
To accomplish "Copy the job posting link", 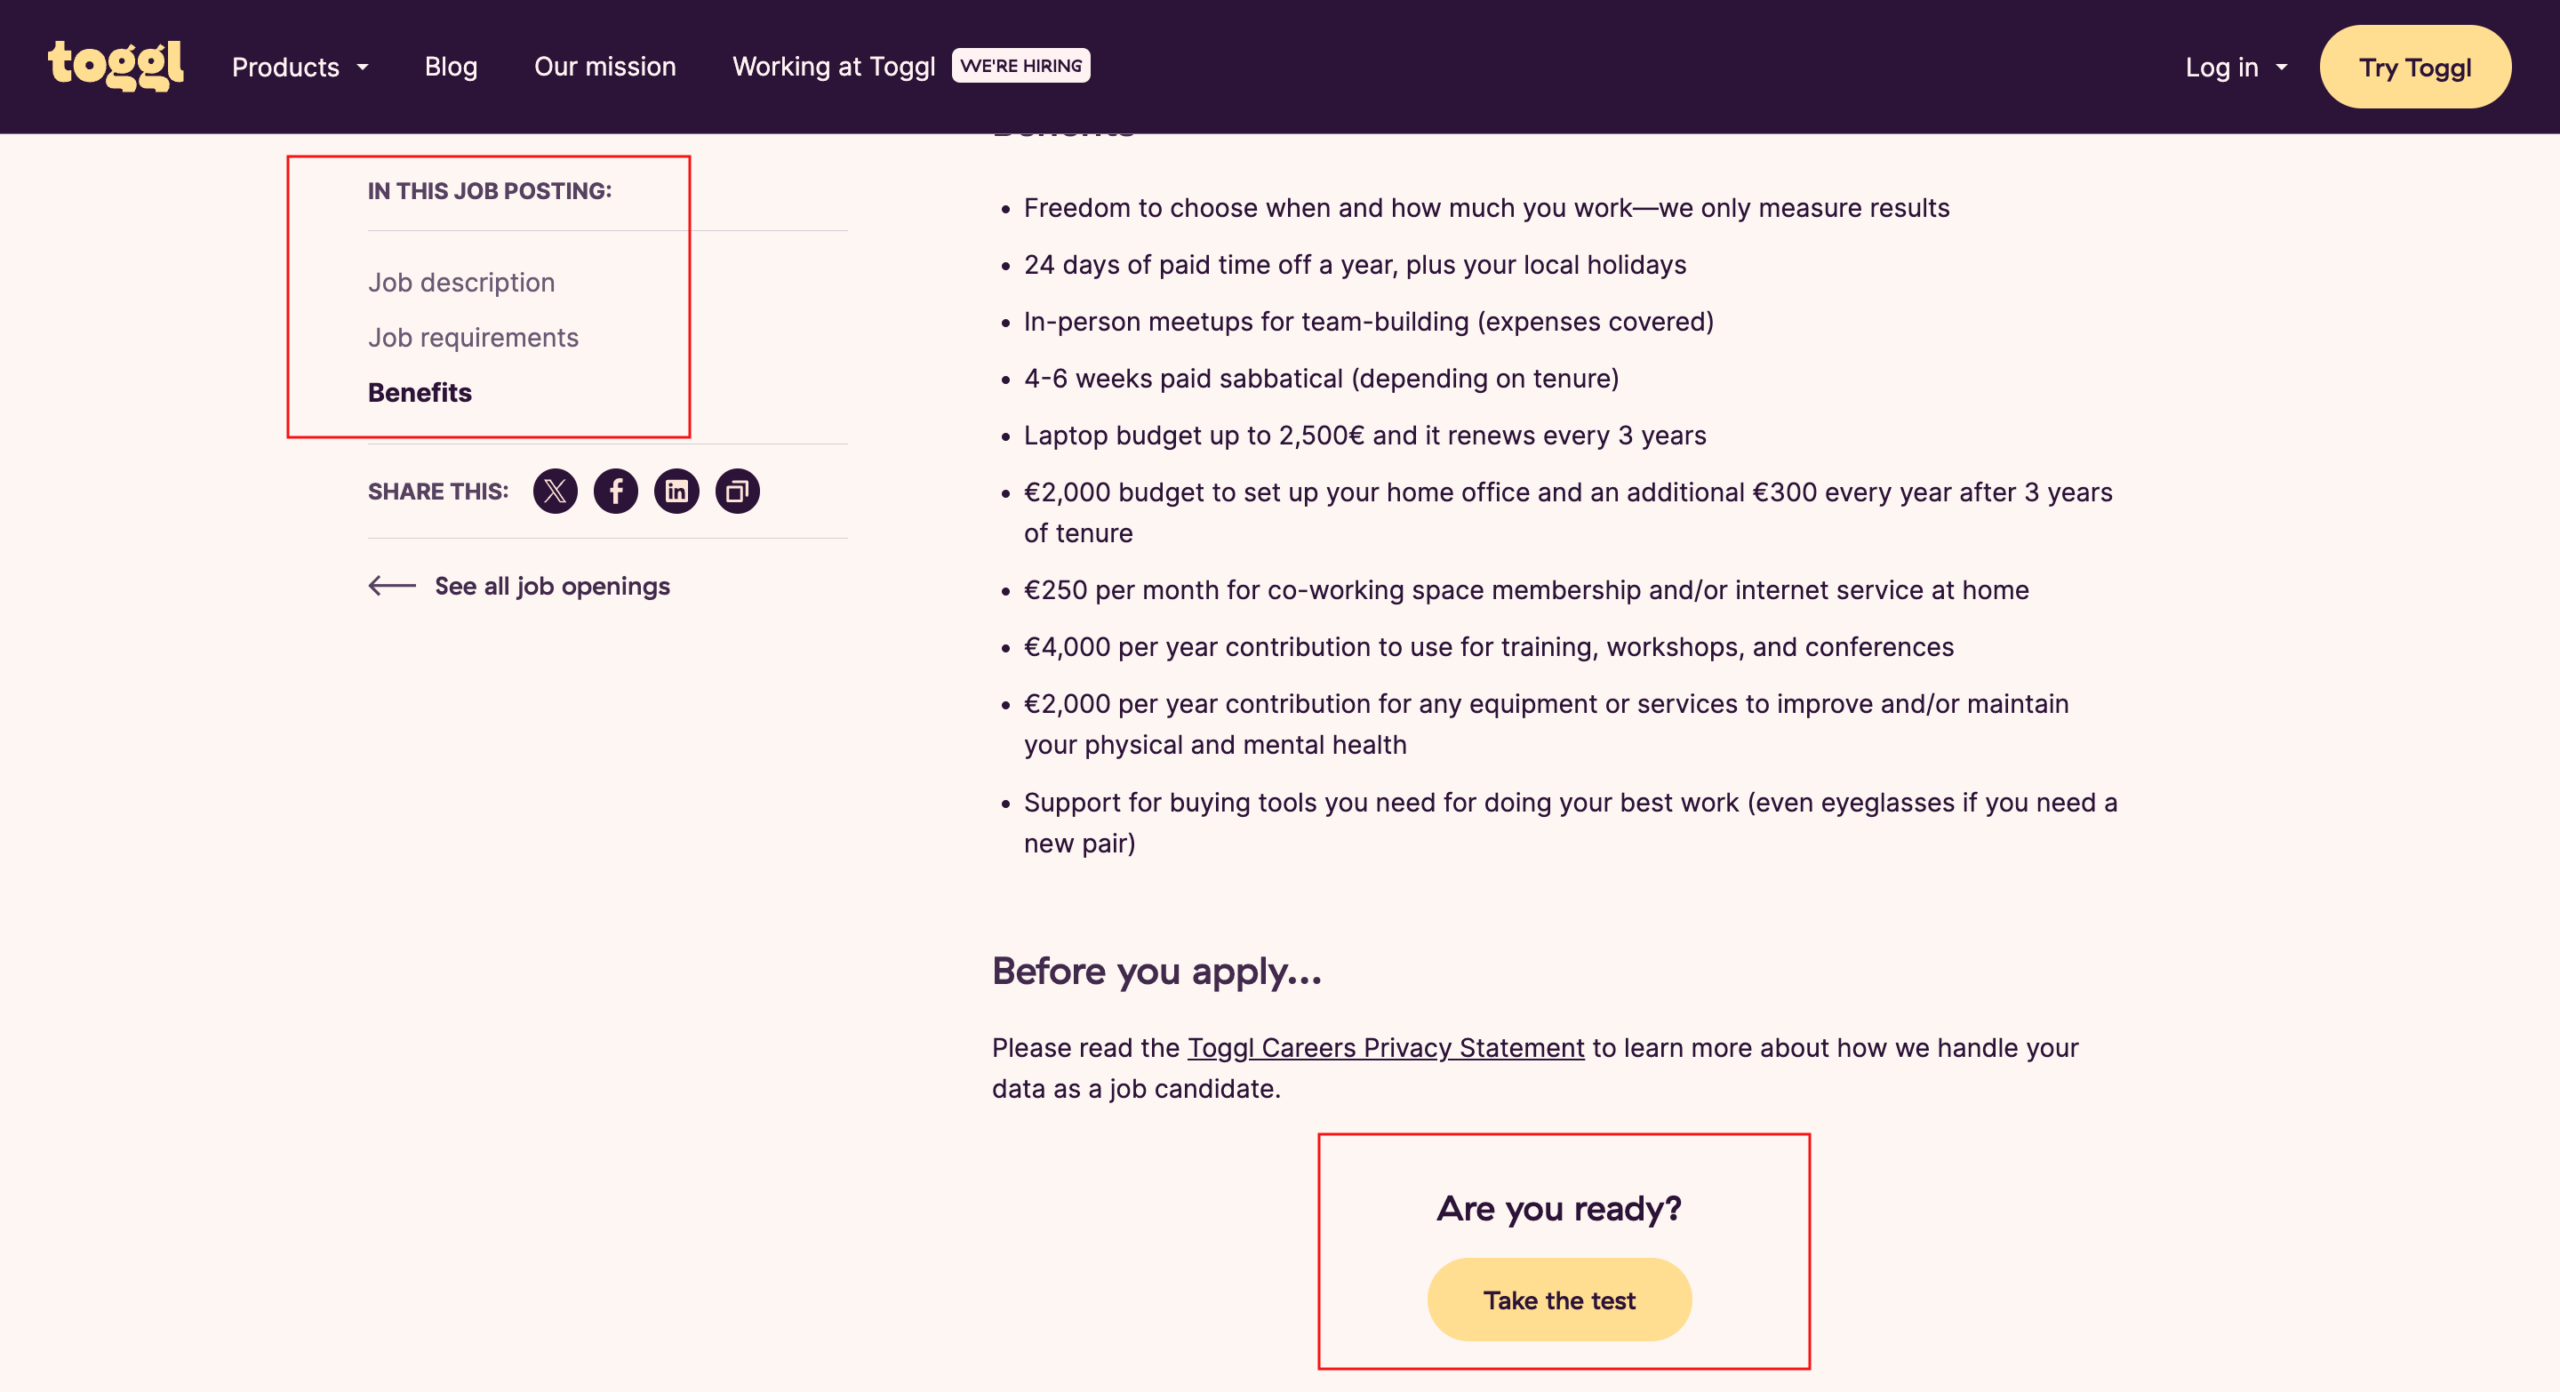I will [x=738, y=491].
